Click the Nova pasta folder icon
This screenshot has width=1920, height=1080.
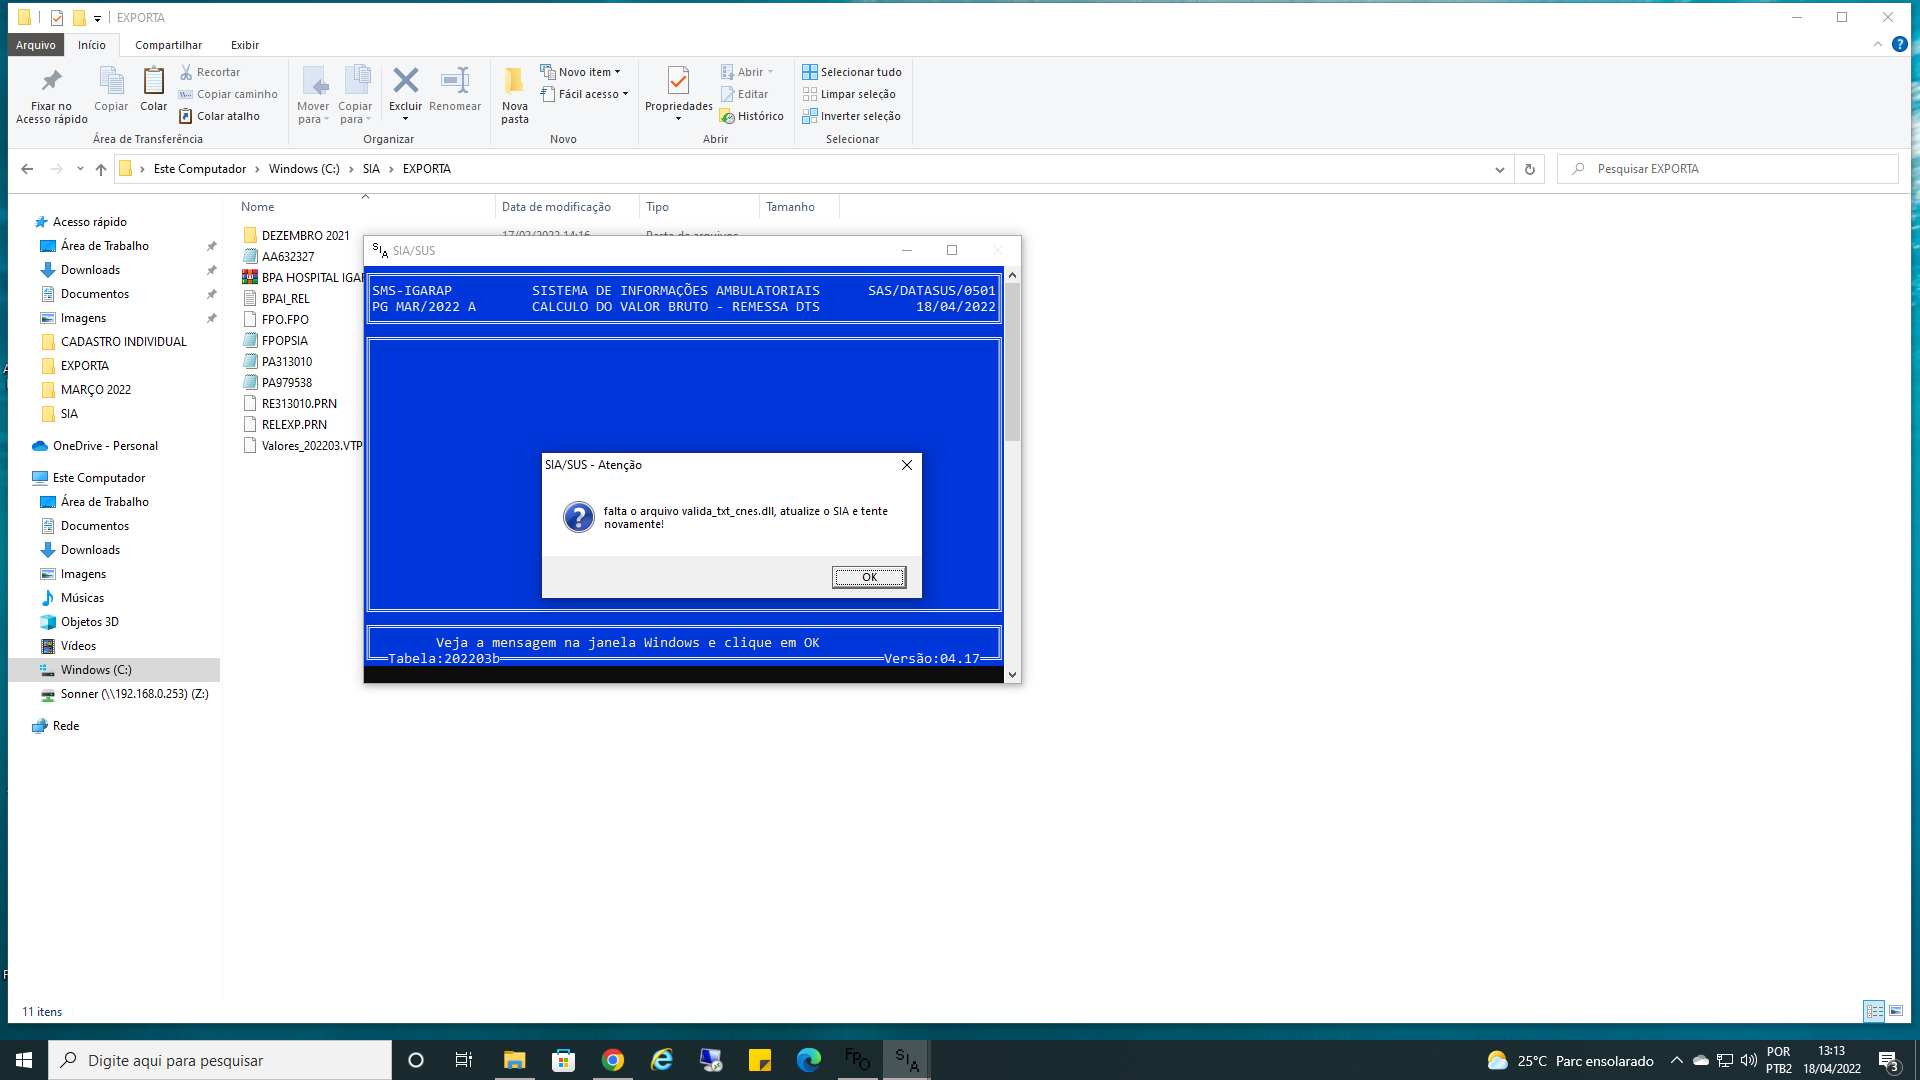514,82
